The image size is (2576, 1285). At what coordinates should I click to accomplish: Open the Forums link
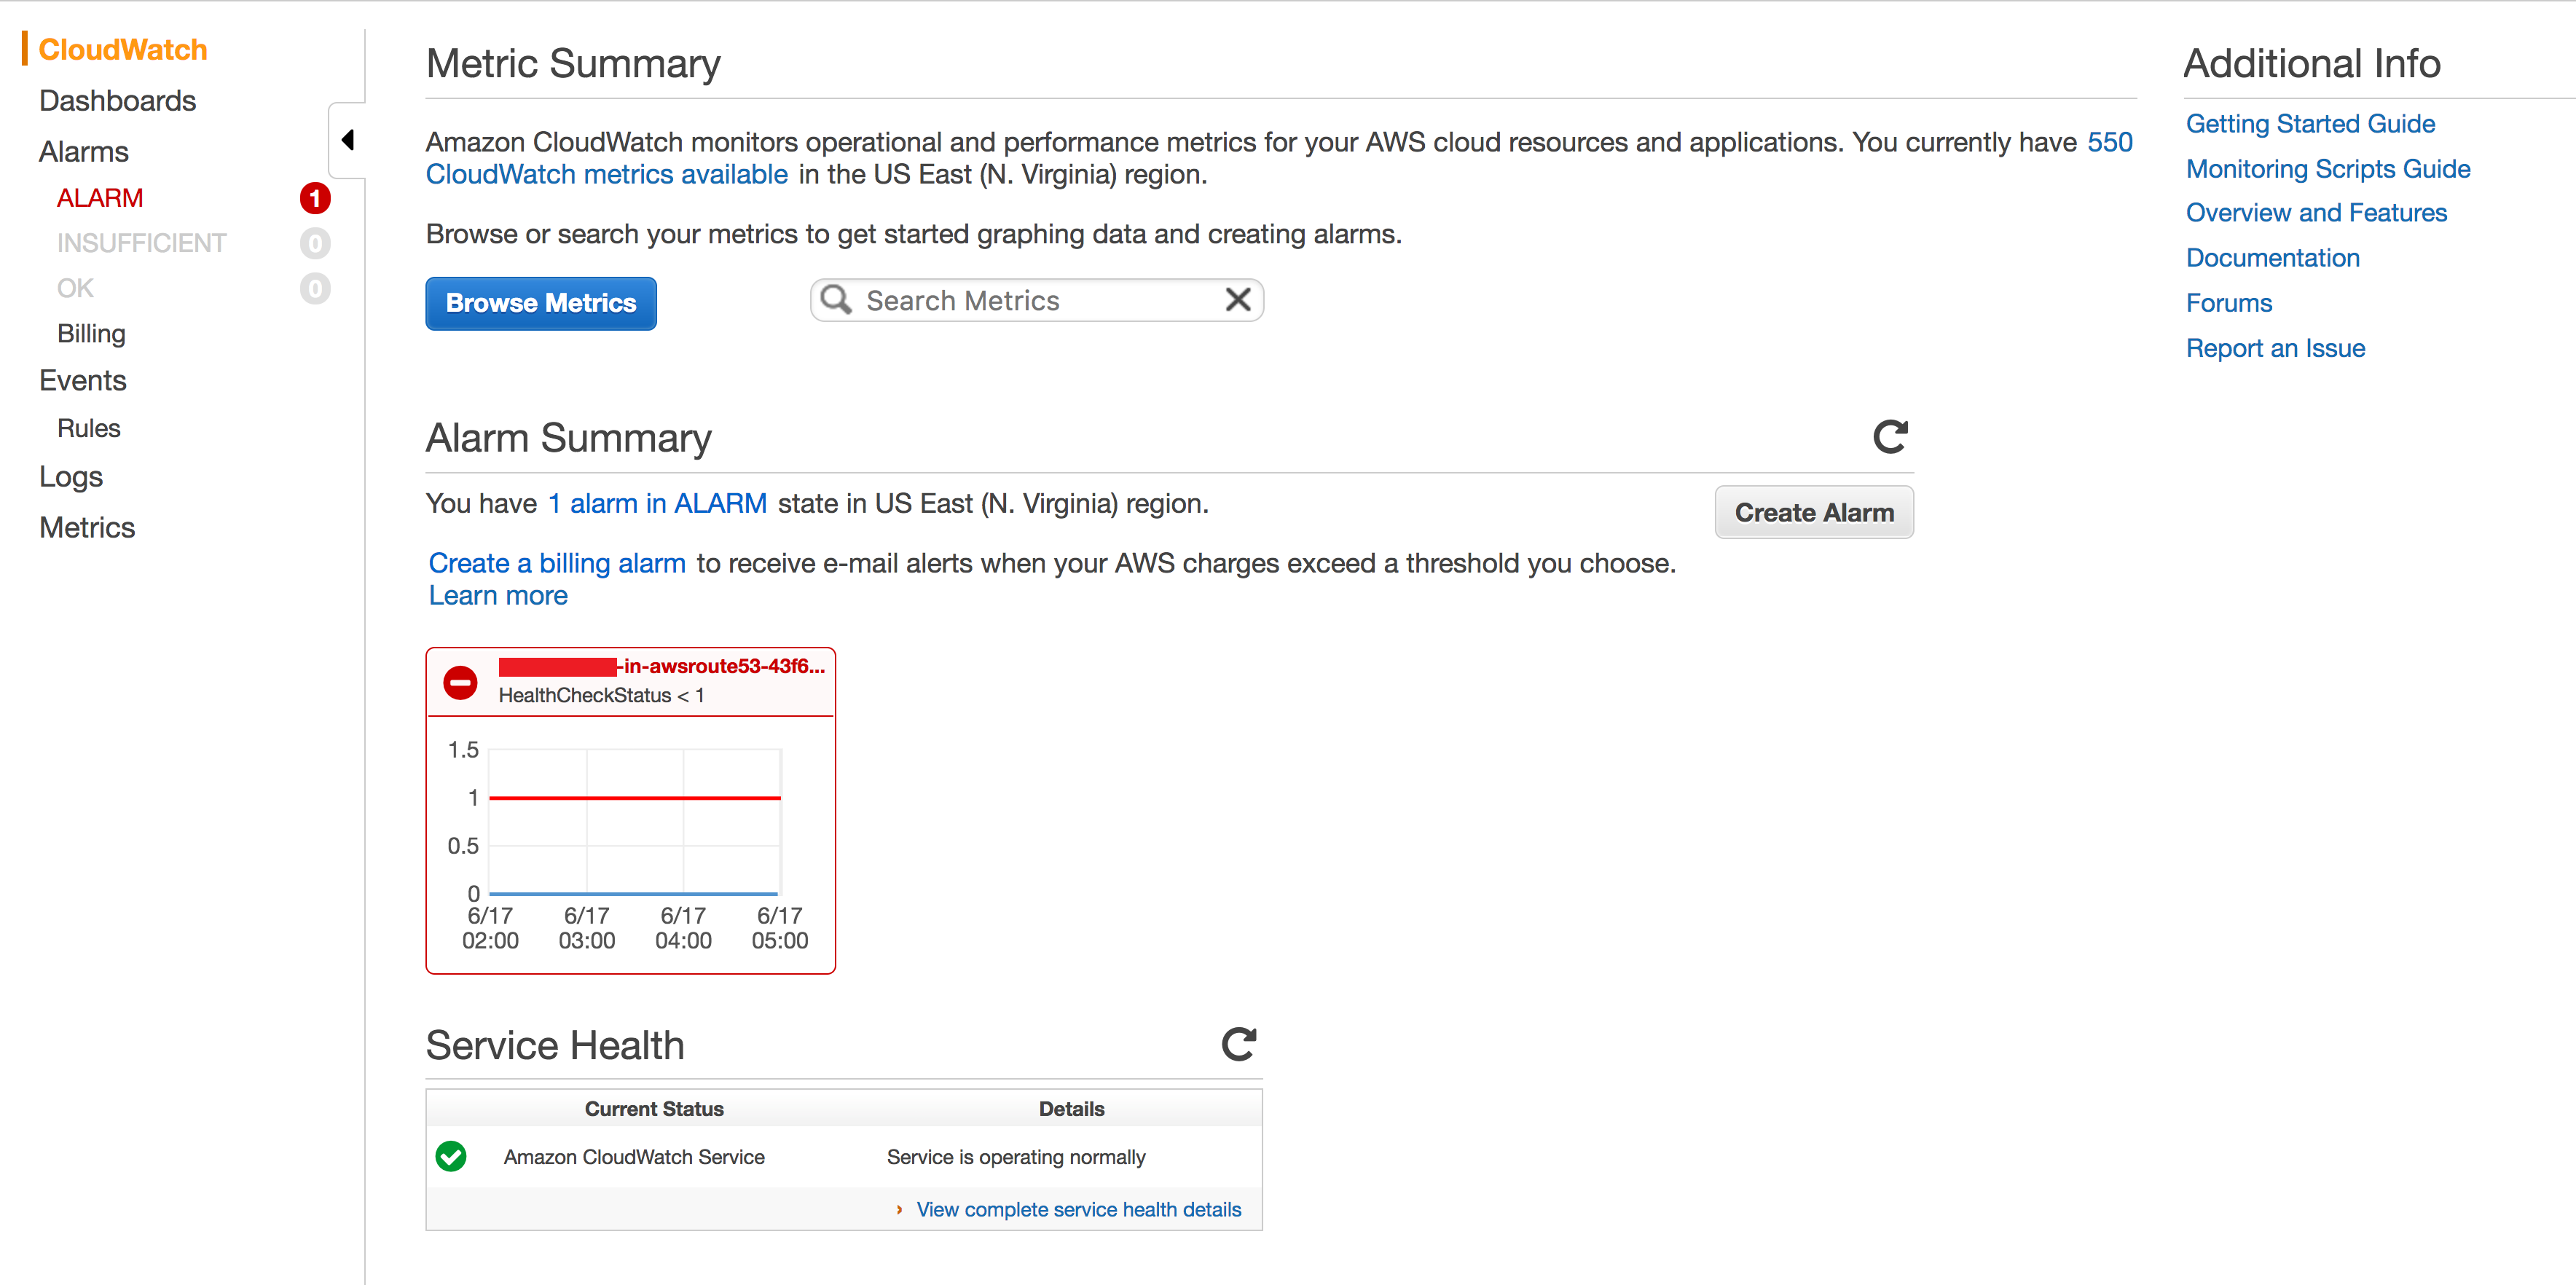tap(2229, 303)
